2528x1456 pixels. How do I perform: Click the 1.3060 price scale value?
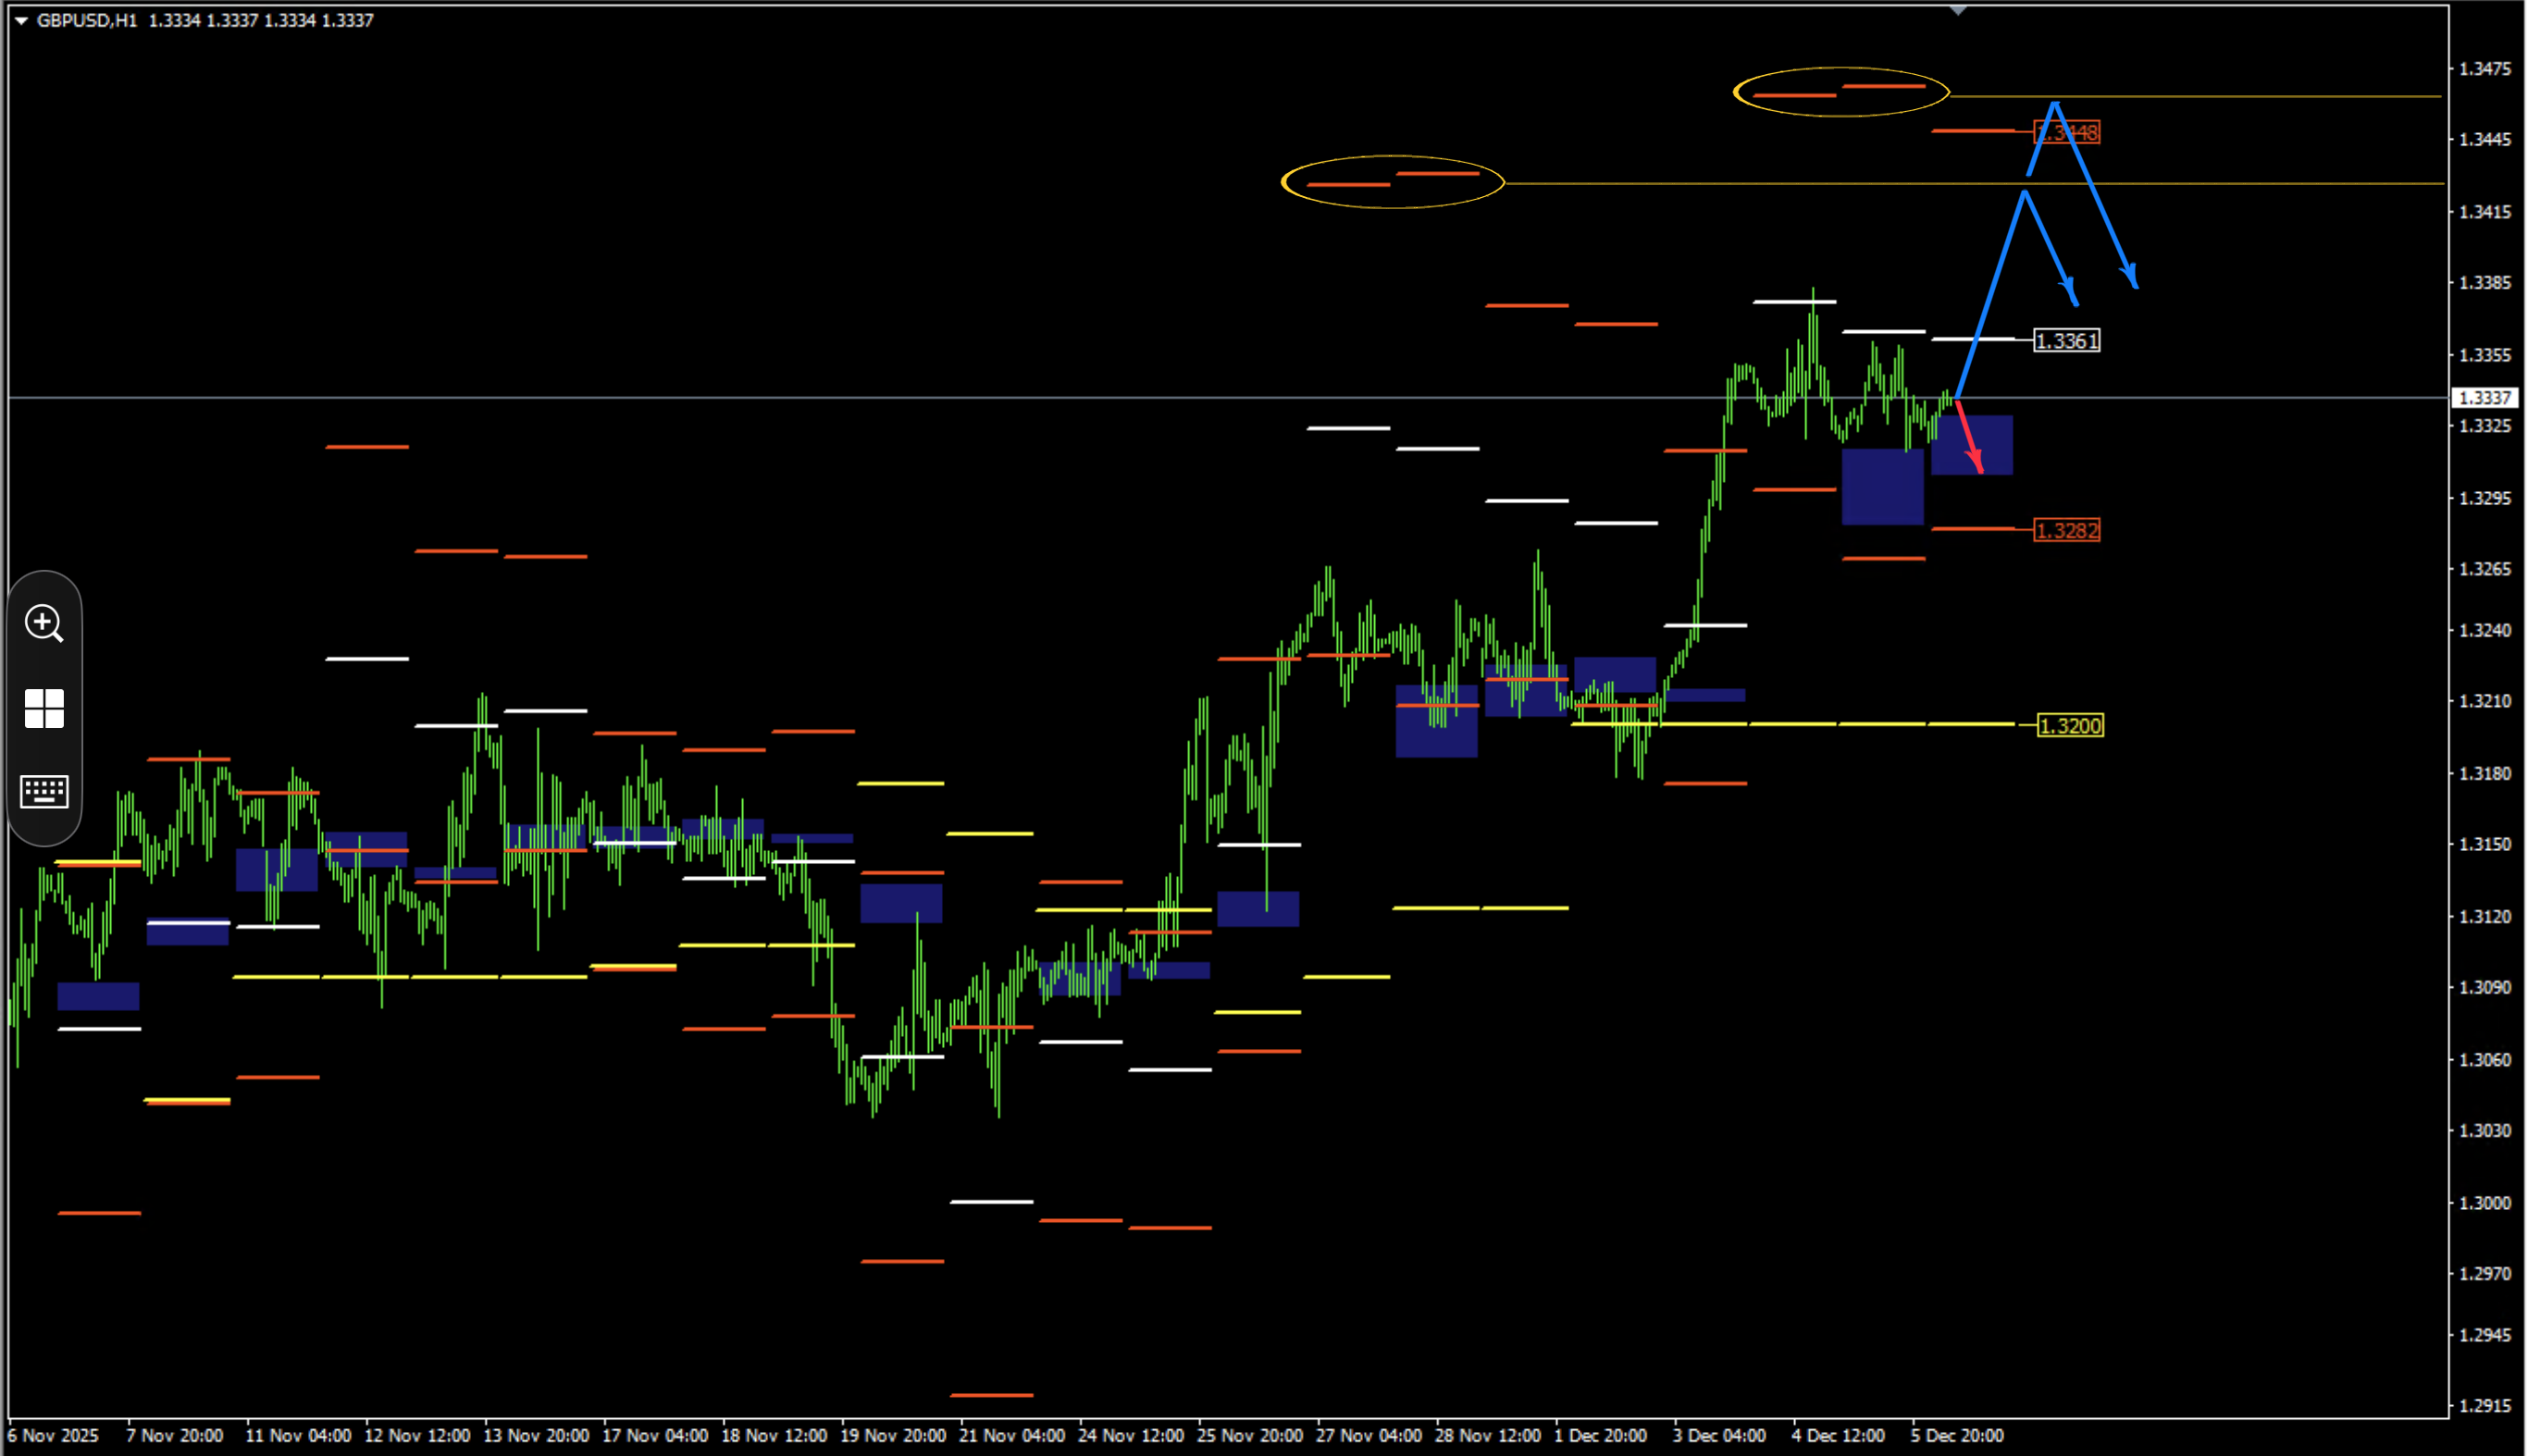(2485, 1059)
